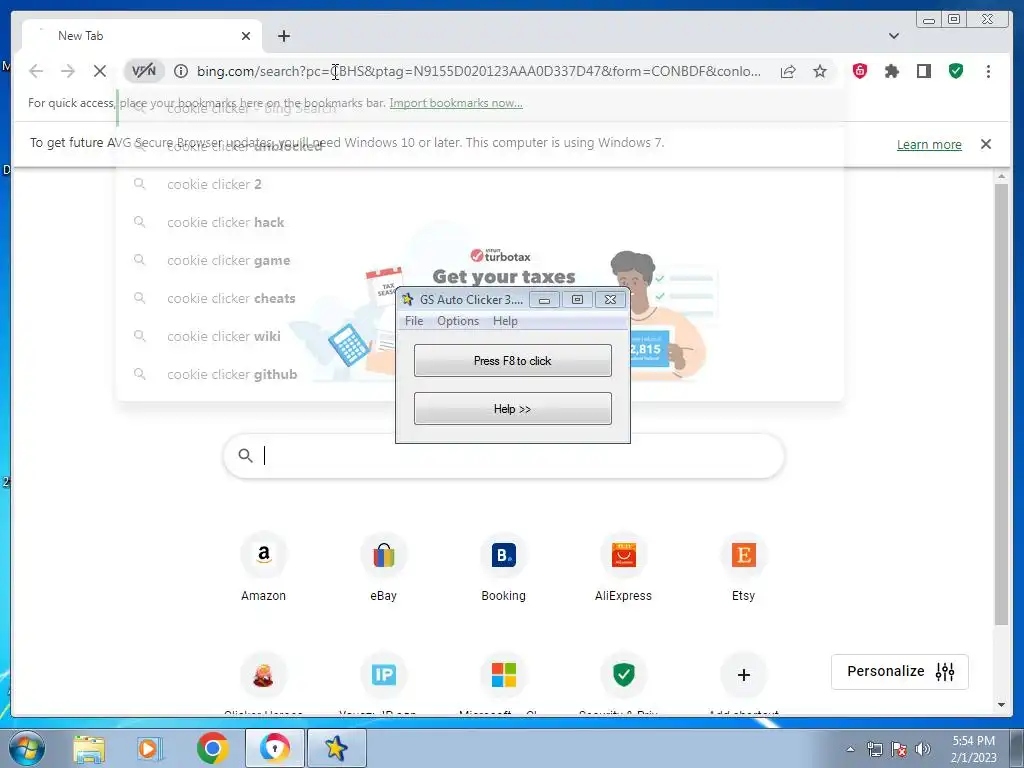Go back using the browser back arrow

tap(36, 71)
